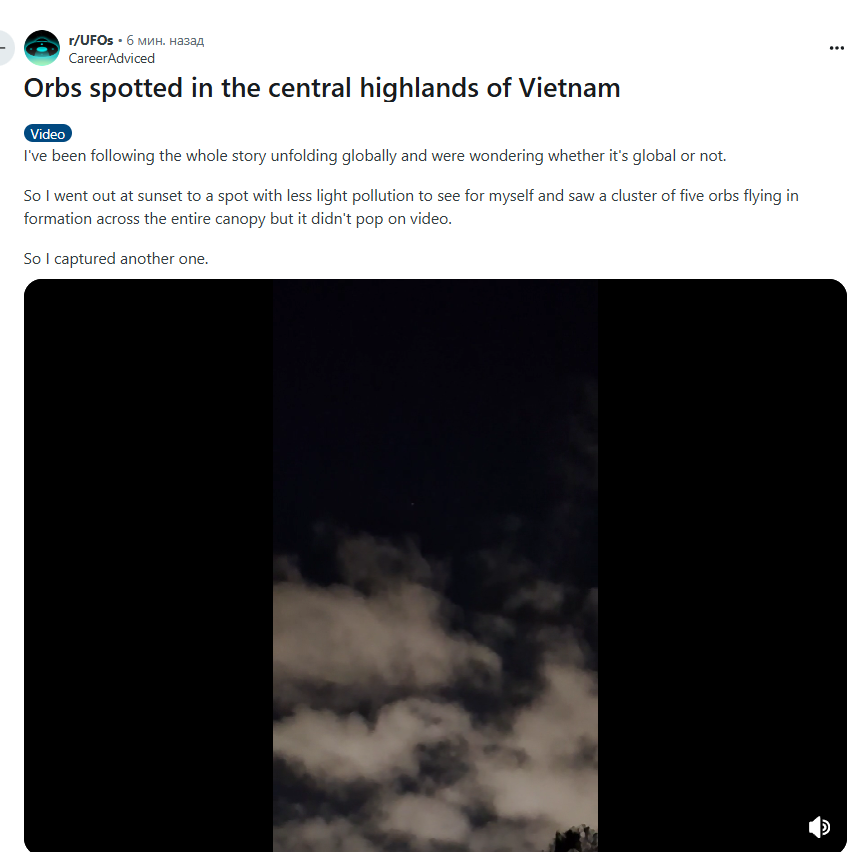Click the left black letterbox area of the video

pos(149,565)
